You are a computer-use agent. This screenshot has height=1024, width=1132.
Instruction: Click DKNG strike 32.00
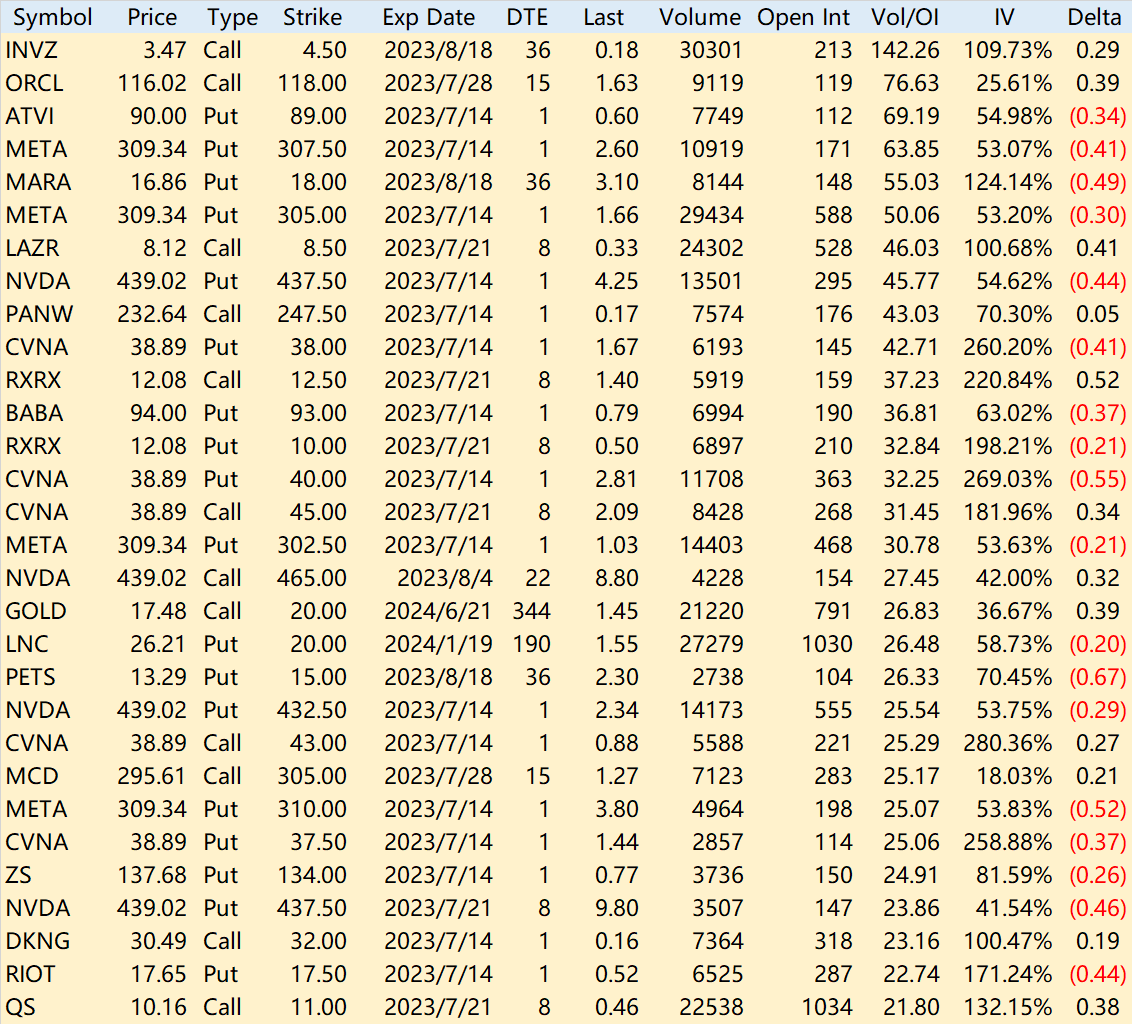click(x=318, y=941)
